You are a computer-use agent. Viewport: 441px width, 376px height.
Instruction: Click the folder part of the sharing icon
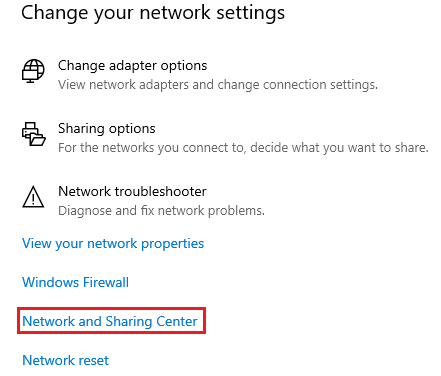[x=37, y=139]
